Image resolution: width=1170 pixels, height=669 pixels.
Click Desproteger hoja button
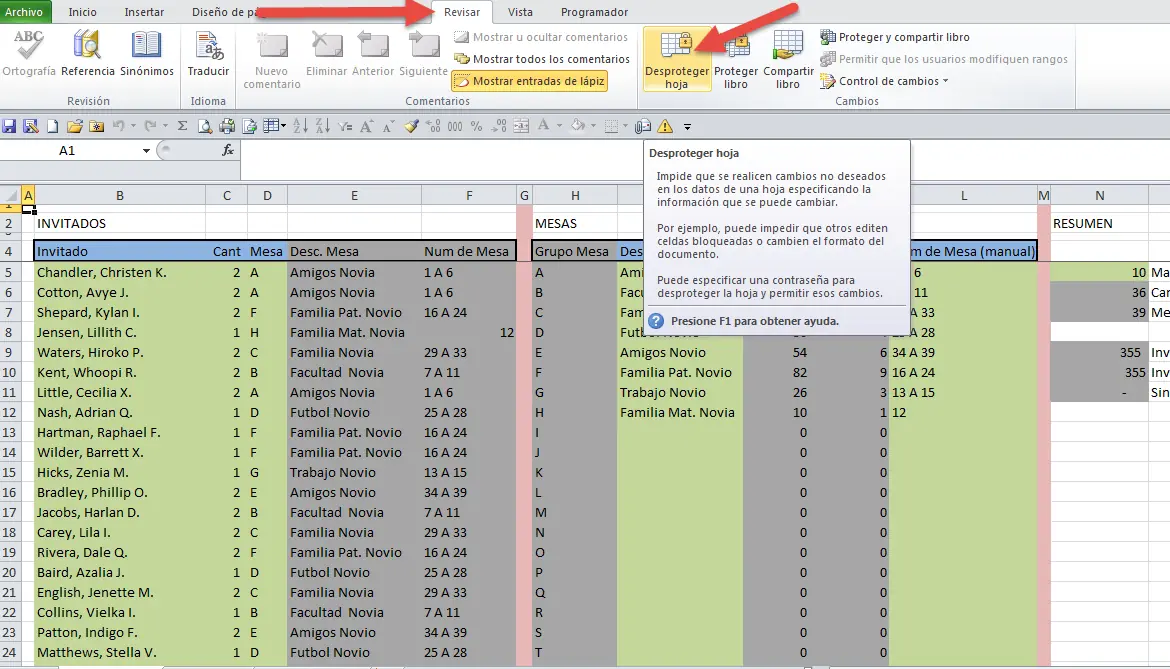coord(677,60)
